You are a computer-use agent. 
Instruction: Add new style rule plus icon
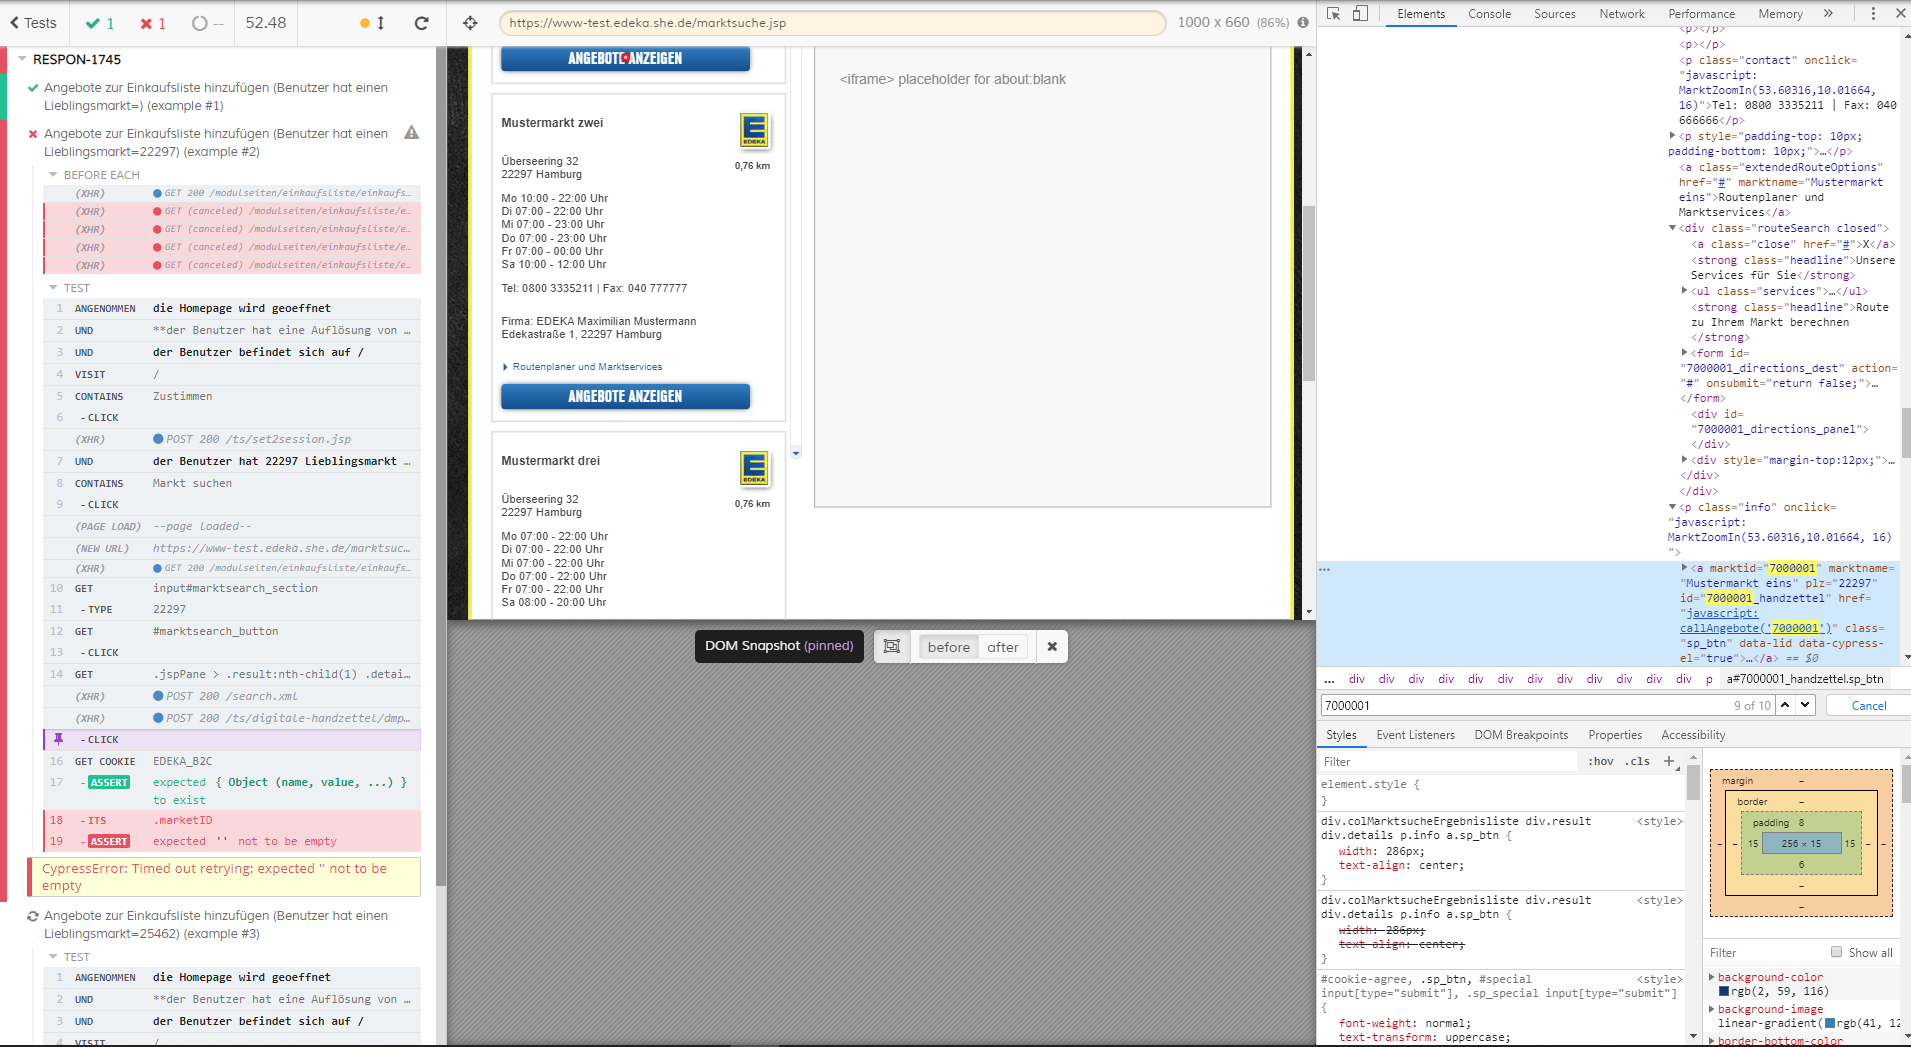pos(1669,761)
